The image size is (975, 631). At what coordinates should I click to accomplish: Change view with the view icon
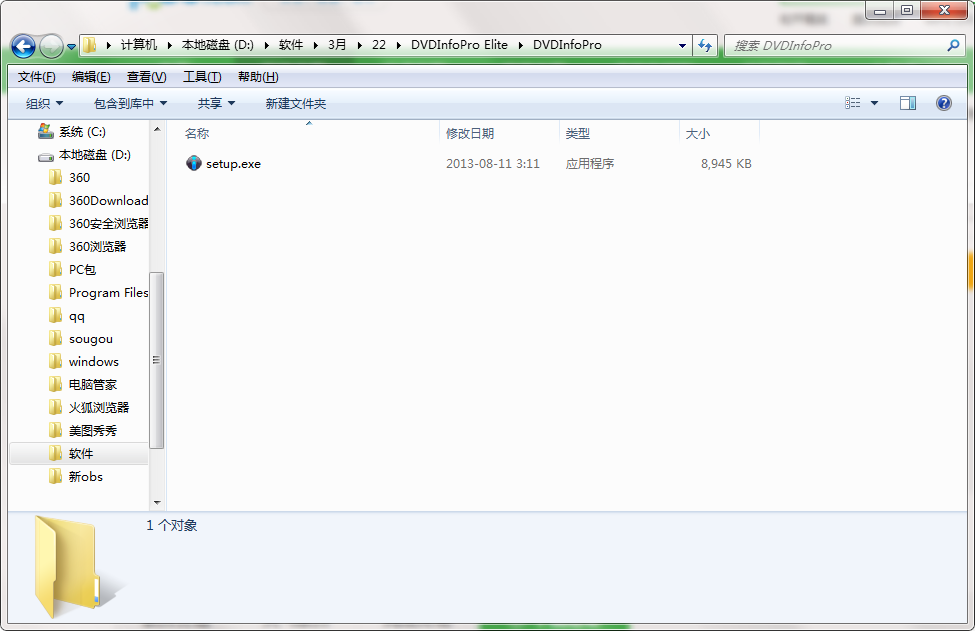click(x=853, y=103)
